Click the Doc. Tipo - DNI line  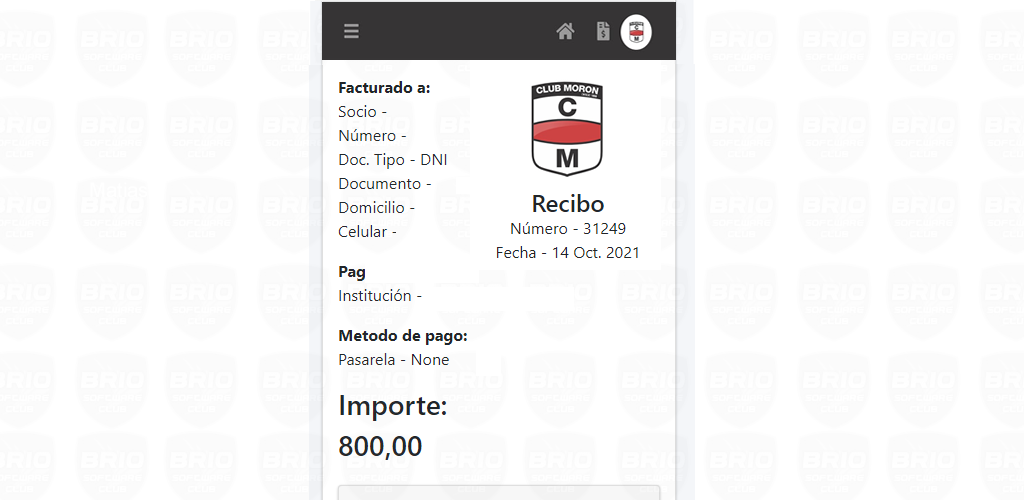392,160
